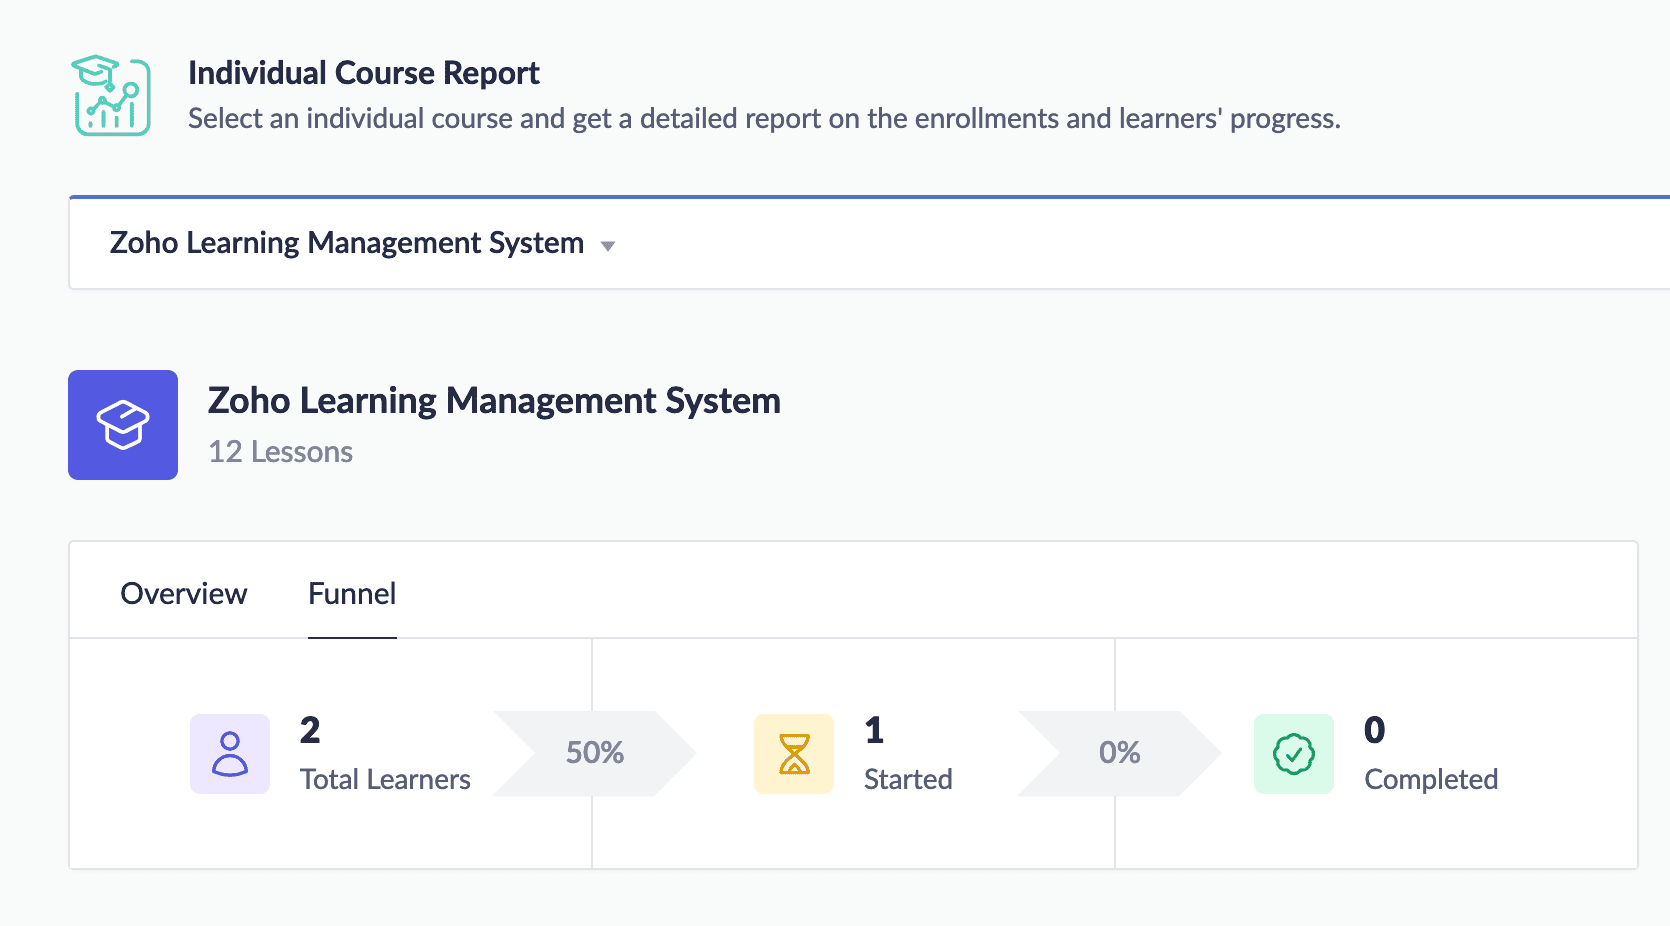1670x926 pixels.
Task: Switch to the Overview tab
Action: click(184, 594)
